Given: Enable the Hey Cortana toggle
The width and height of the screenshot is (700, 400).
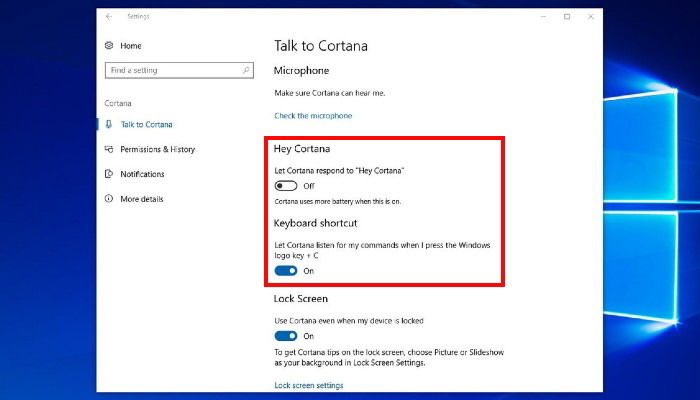Looking at the screenshot, I should (x=286, y=186).
